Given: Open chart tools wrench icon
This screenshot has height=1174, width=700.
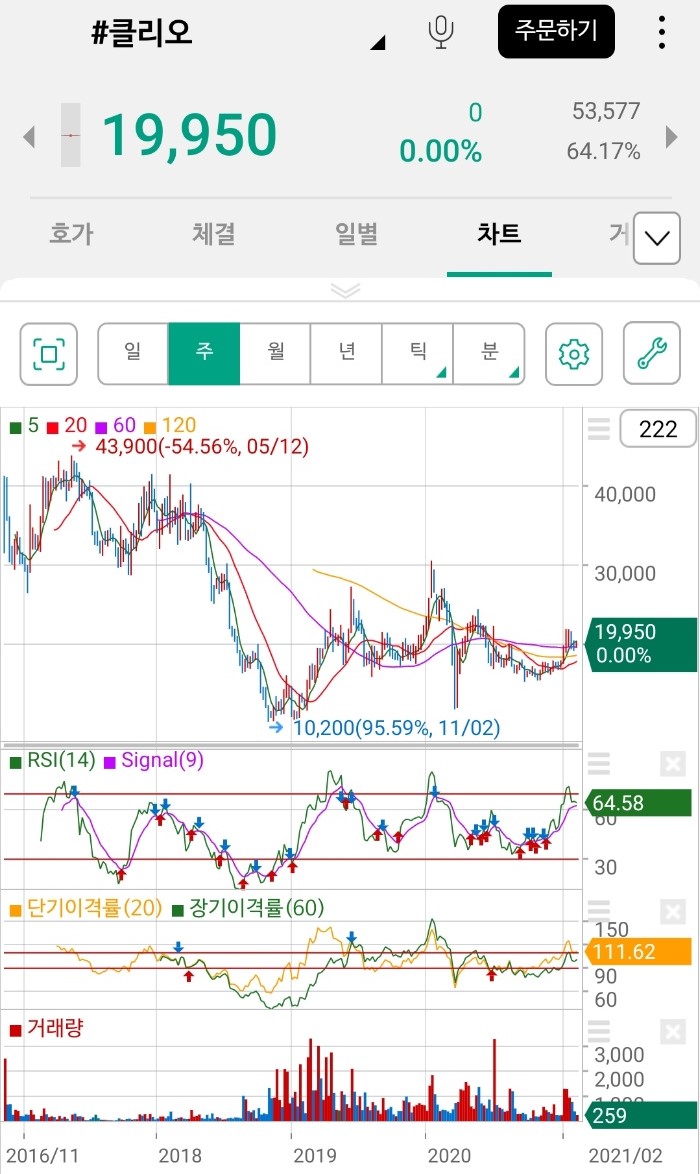Looking at the screenshot, I should pyautogui.click(x=652, y=353).
